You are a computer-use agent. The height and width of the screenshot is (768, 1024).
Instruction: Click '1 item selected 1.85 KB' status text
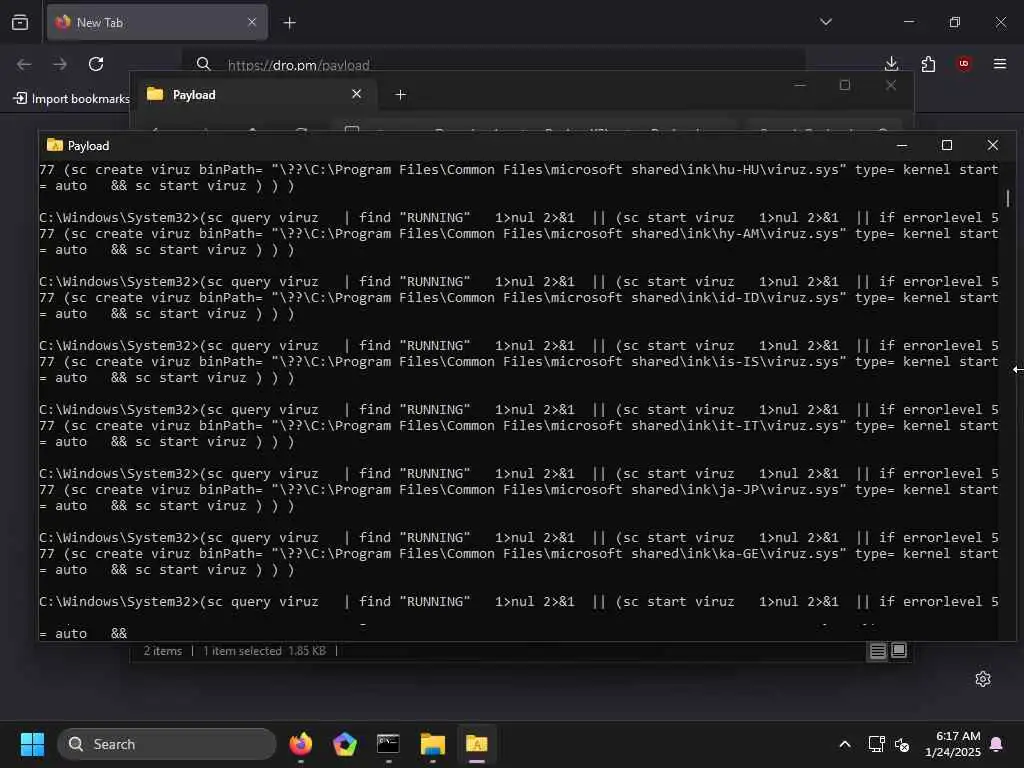coord(264,650)
